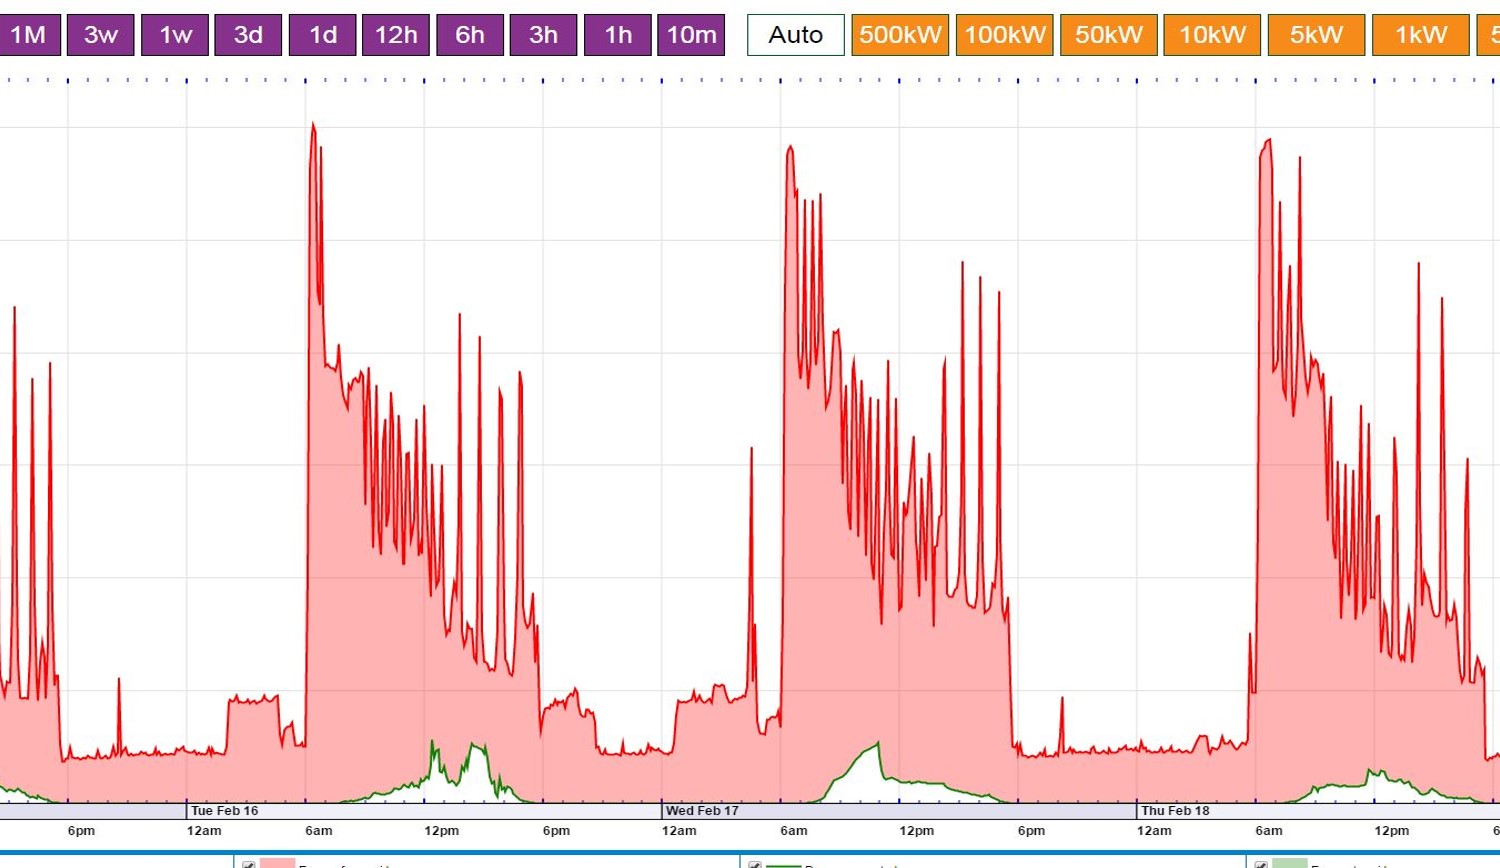1500x868 pixels.
Task: Set power scale to 500kW
Action: coord(900,35)
